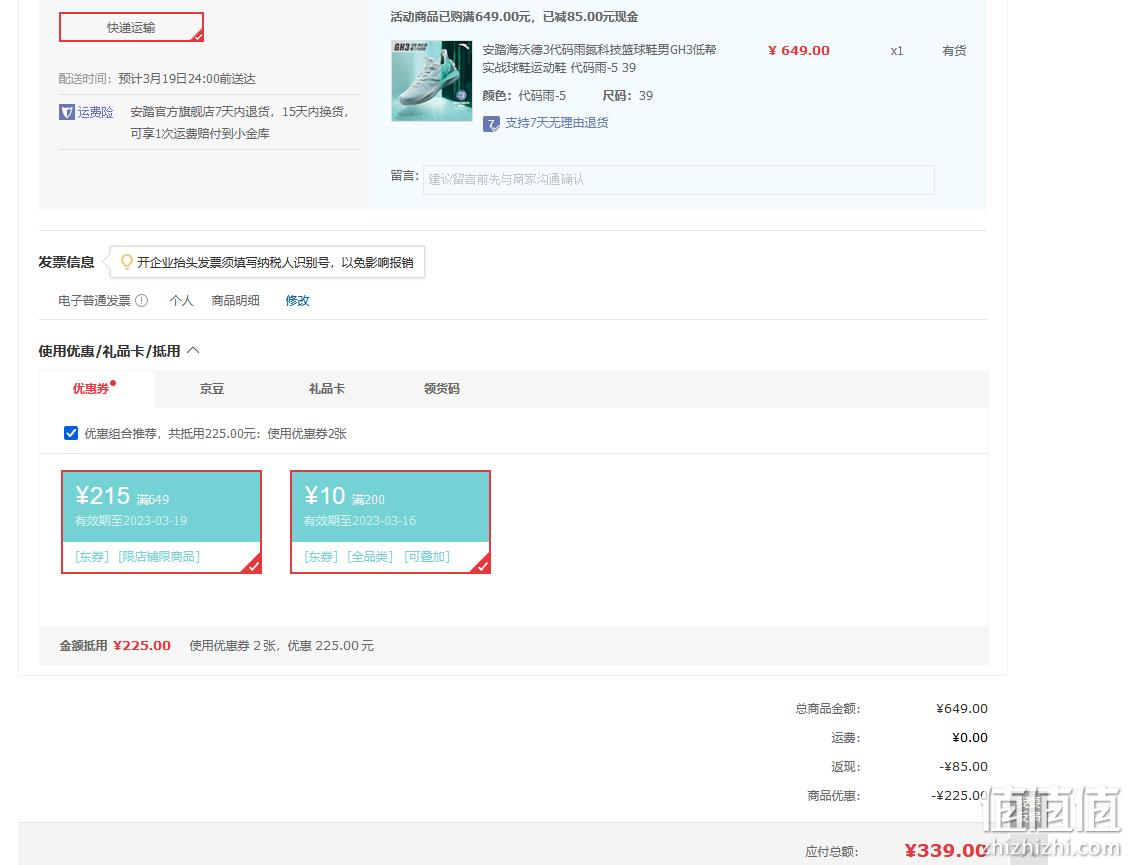Click the 个人 invoice title text

[x=182, y=301]
